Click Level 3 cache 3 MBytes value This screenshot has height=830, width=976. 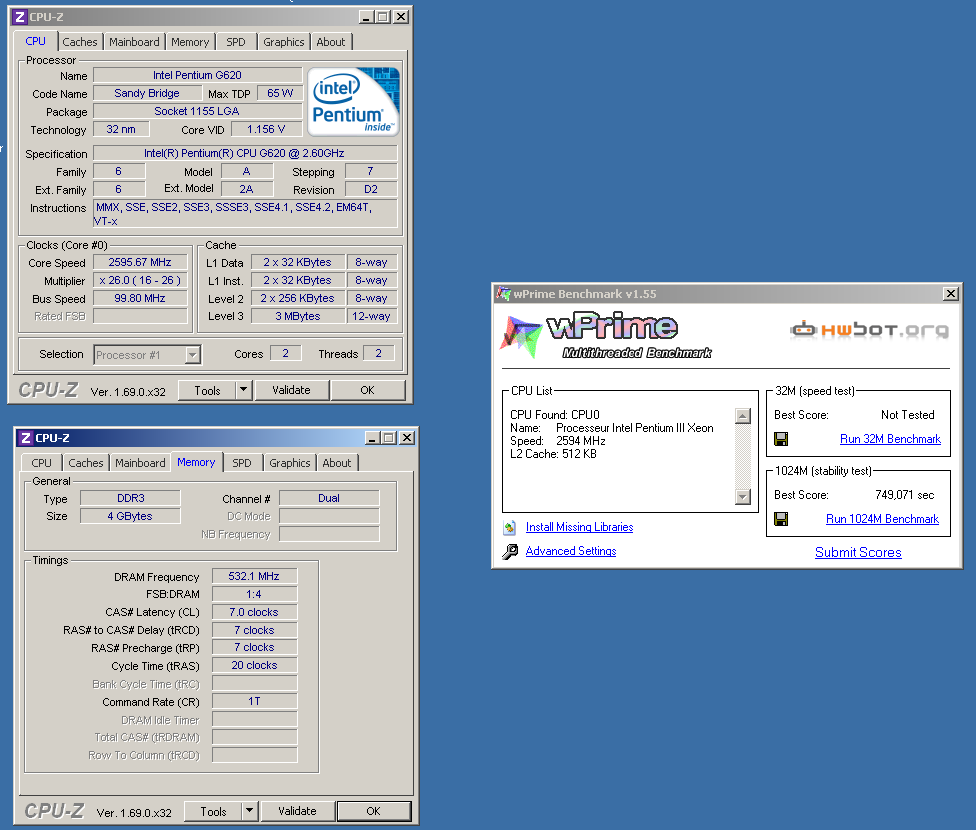click(x=298, y=316)
